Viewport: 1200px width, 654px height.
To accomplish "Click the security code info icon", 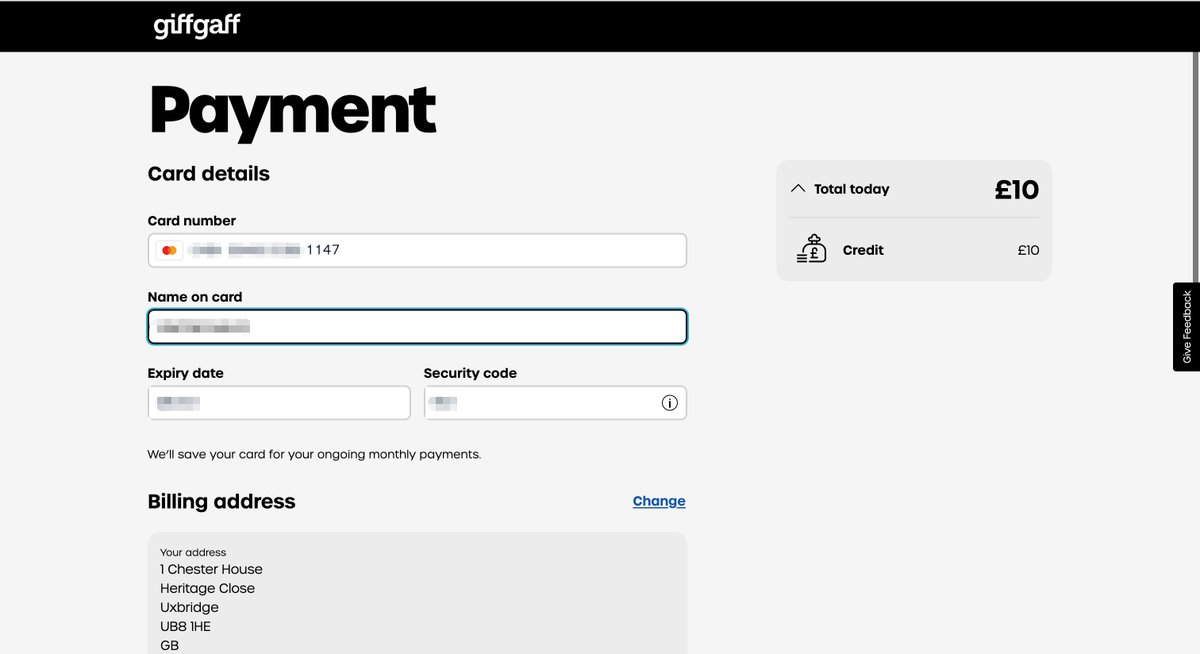I will pyautogui.click(x=669, y=403).
